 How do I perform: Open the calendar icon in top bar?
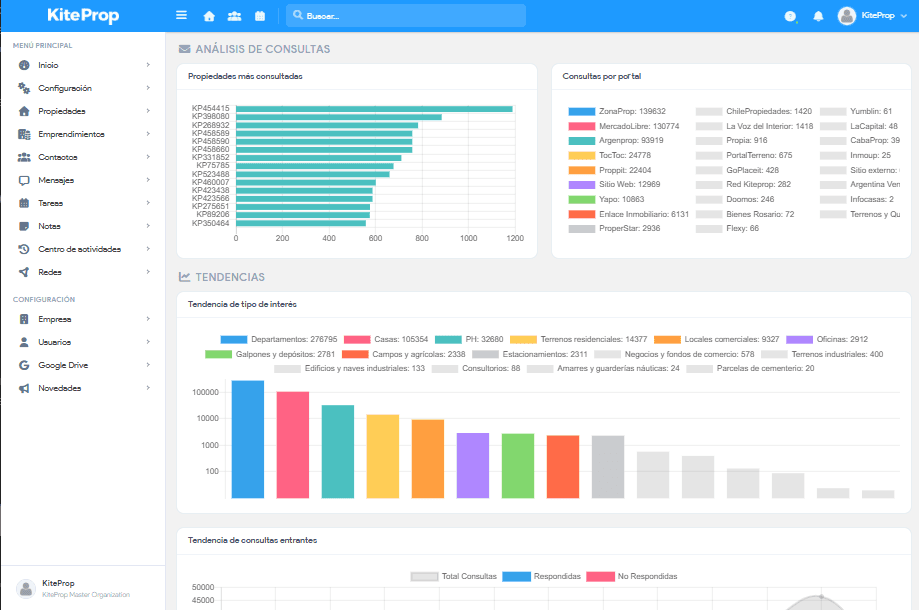(x=260, y=16)
